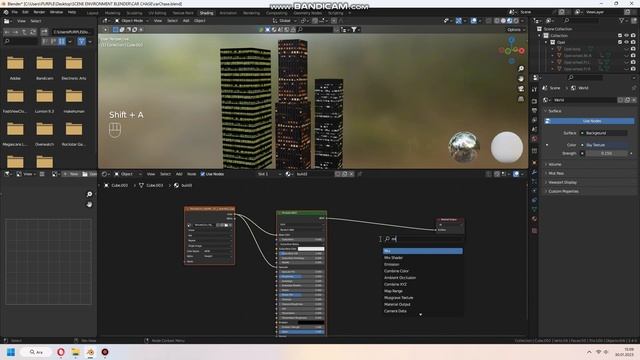Viewport: 640px width, 360px height.
Task: Open the Modifiers wrench properties tab
Action: [534, 173]
